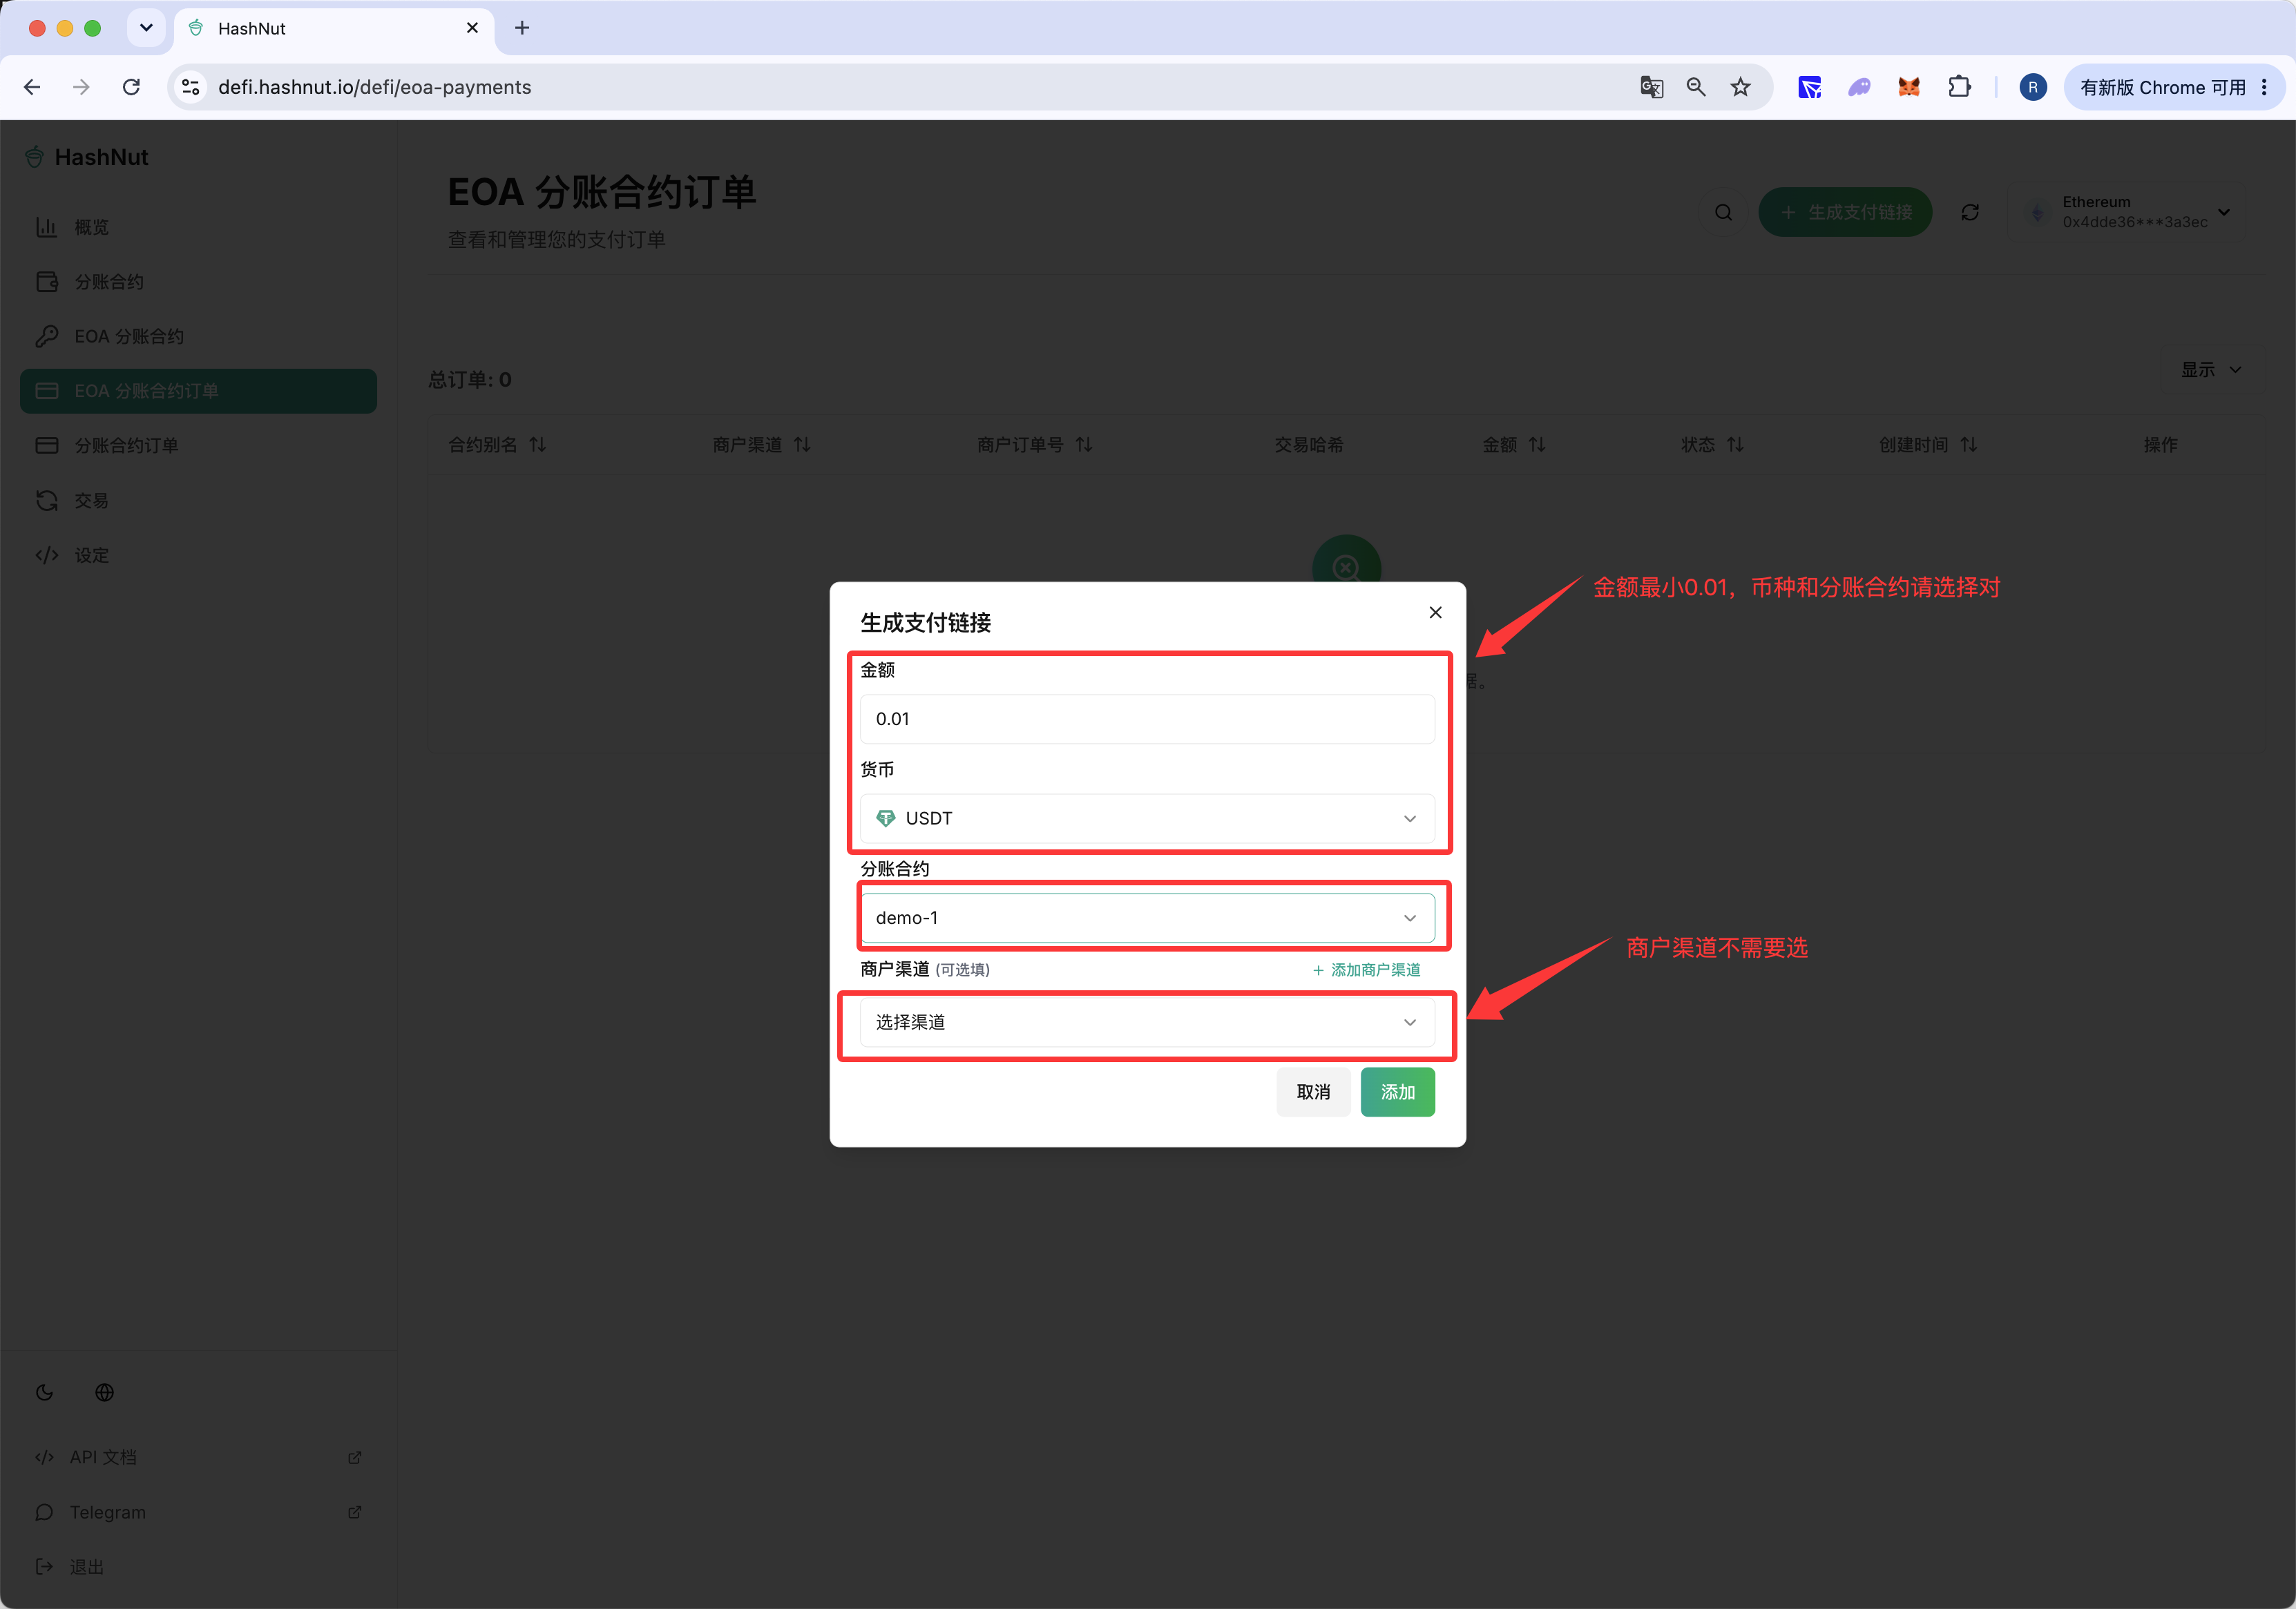Screen dimensions: 2296x1609
Task: Open the purple Phantom extension icon
Action: click(1859, 87)
